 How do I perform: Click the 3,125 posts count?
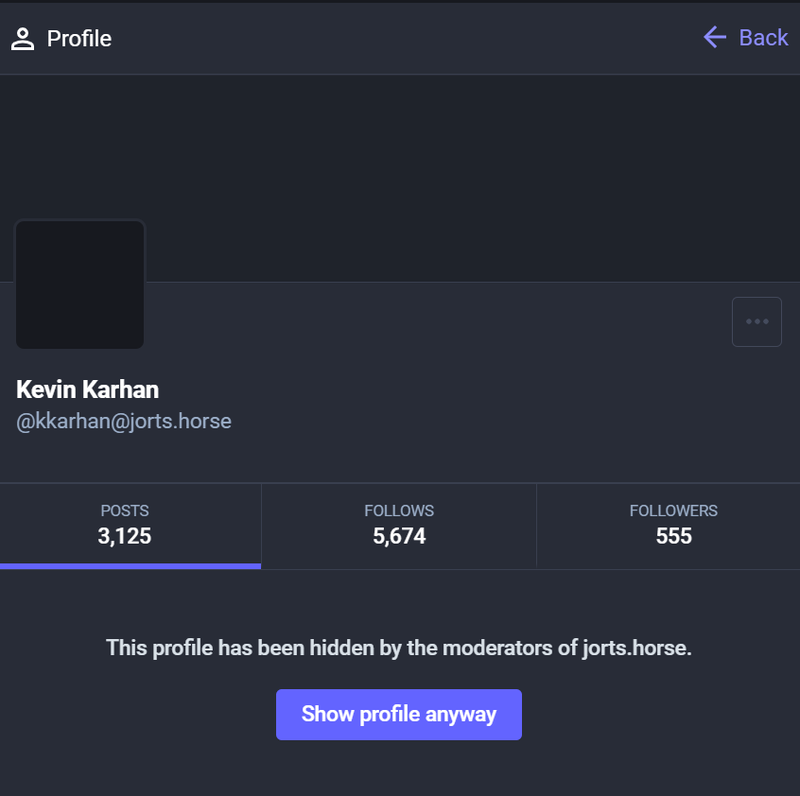tap(124, 537)
